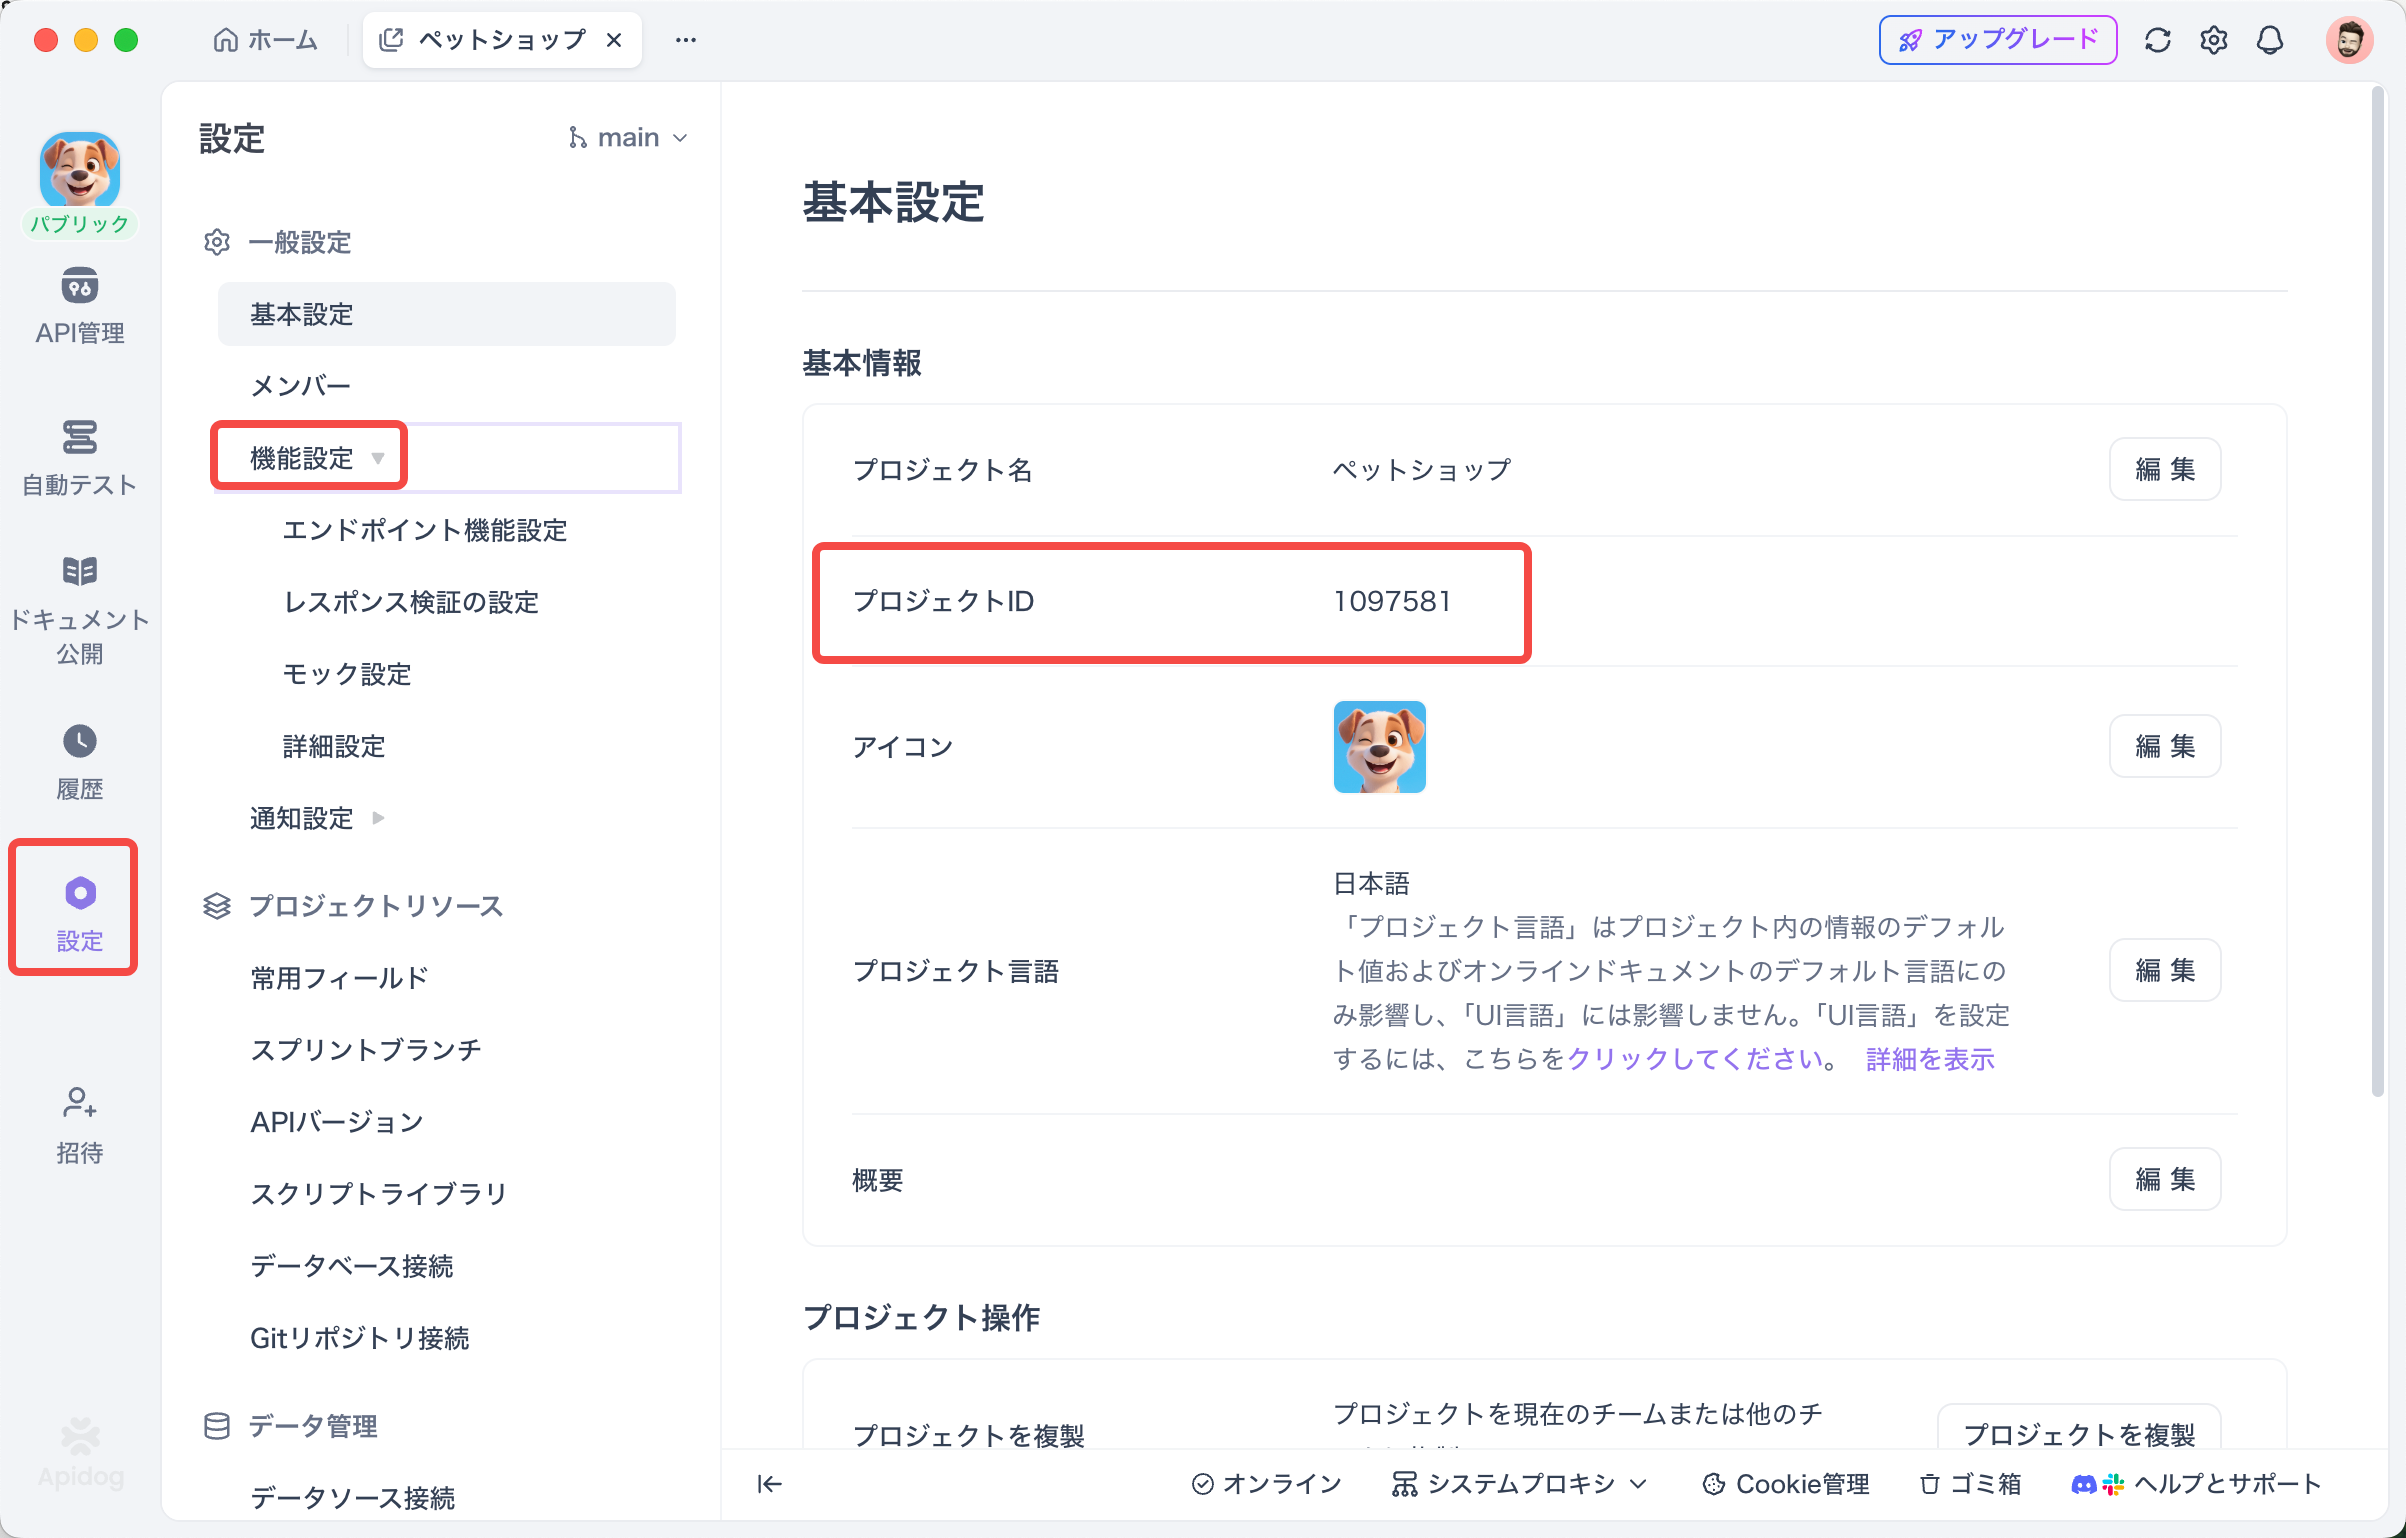Open 自動テスト in the left sidebar

pyautogui.click(x=80, y=459)
